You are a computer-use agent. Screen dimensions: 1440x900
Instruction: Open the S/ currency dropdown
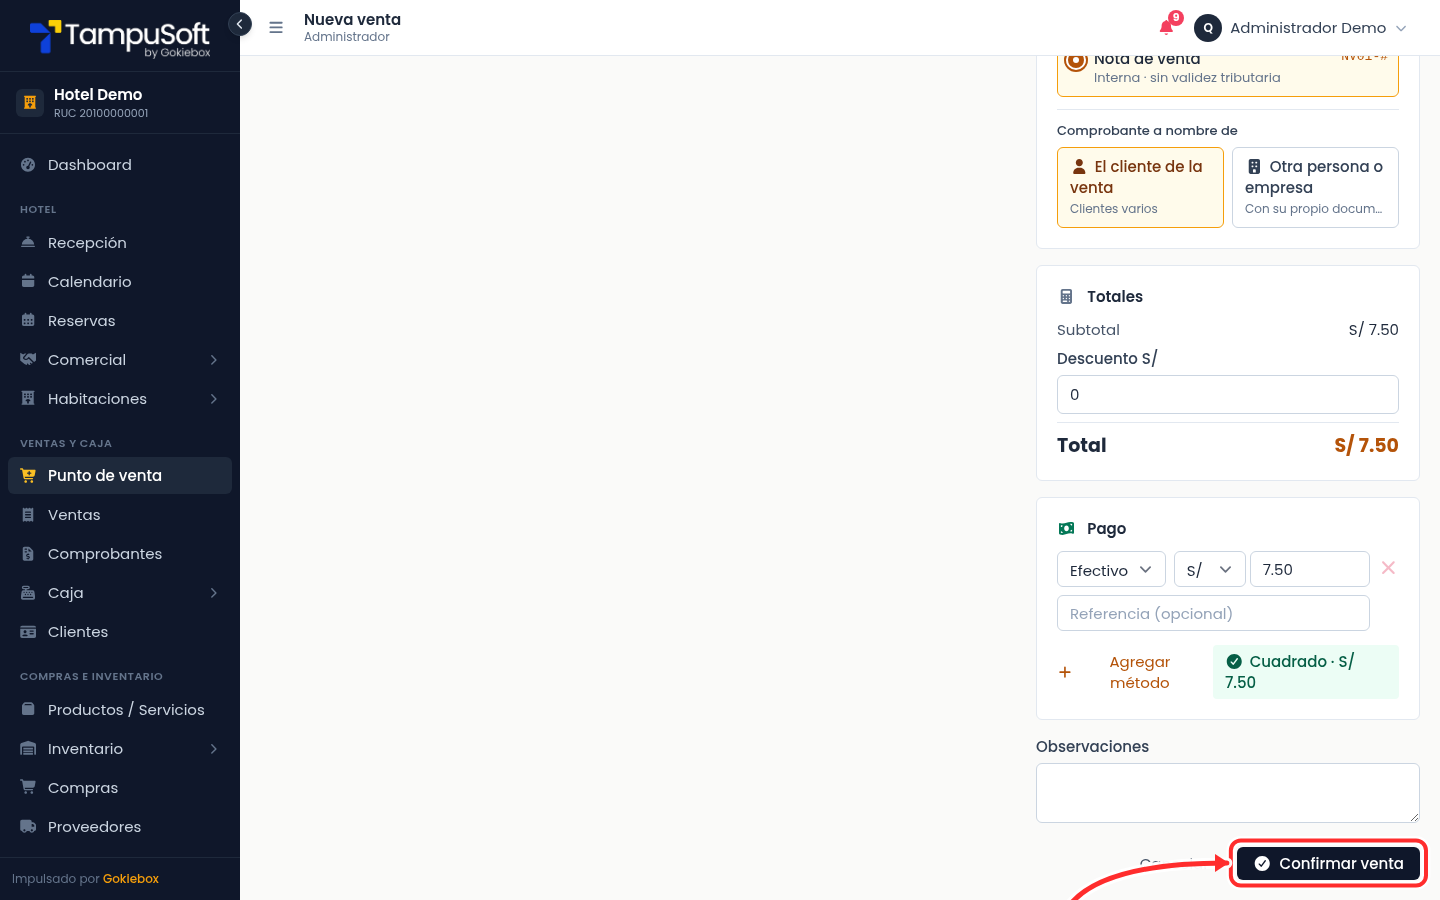[1210, 569]
